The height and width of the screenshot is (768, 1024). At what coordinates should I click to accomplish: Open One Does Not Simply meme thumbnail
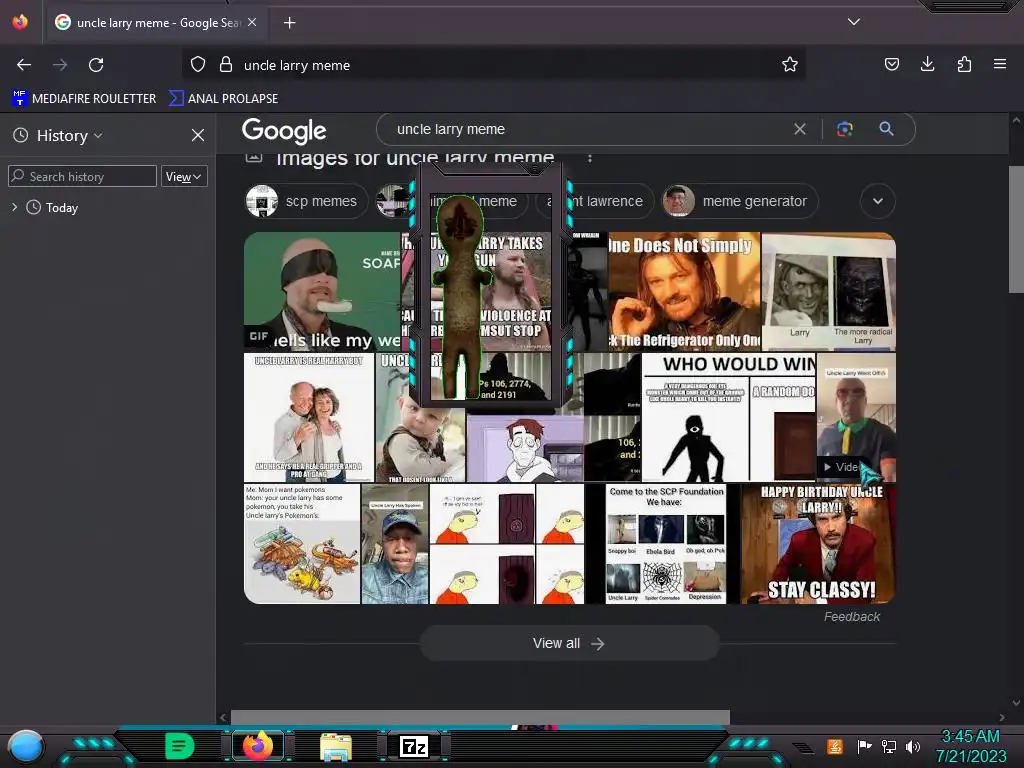684,291
